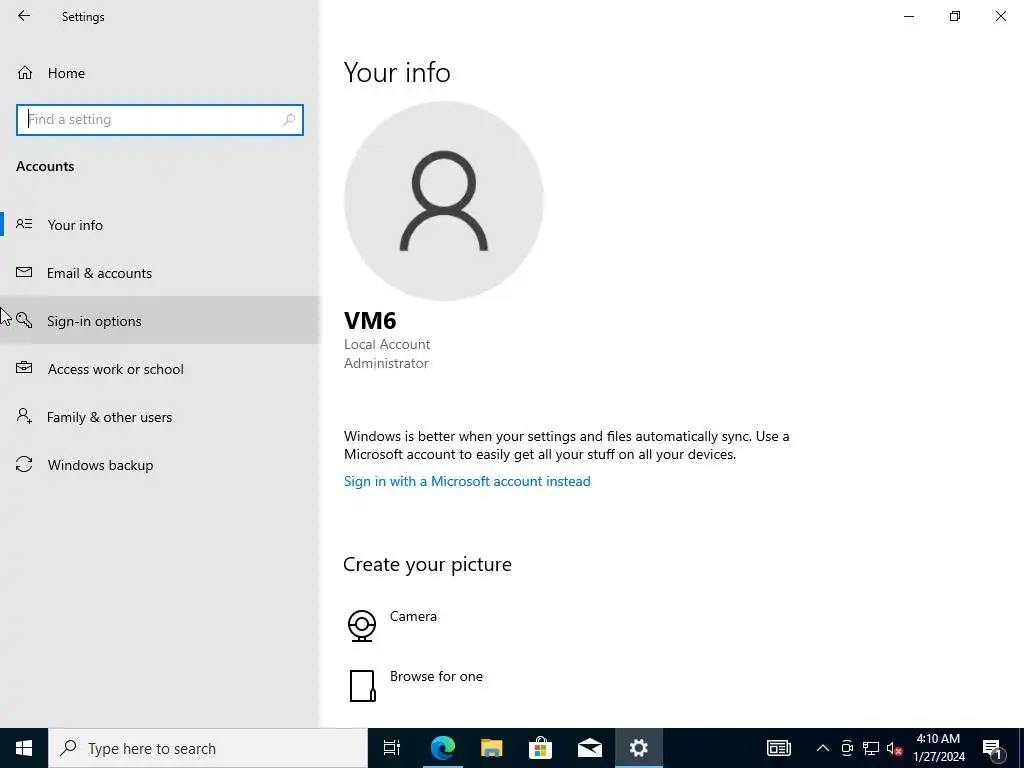Click the network tray icon
1024x768 pixels.
coord(871,748)
